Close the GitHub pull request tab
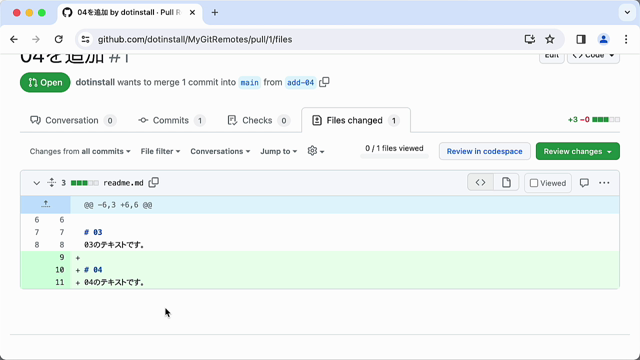This screenshot has height=360, width=640. (x=192, y=12)
